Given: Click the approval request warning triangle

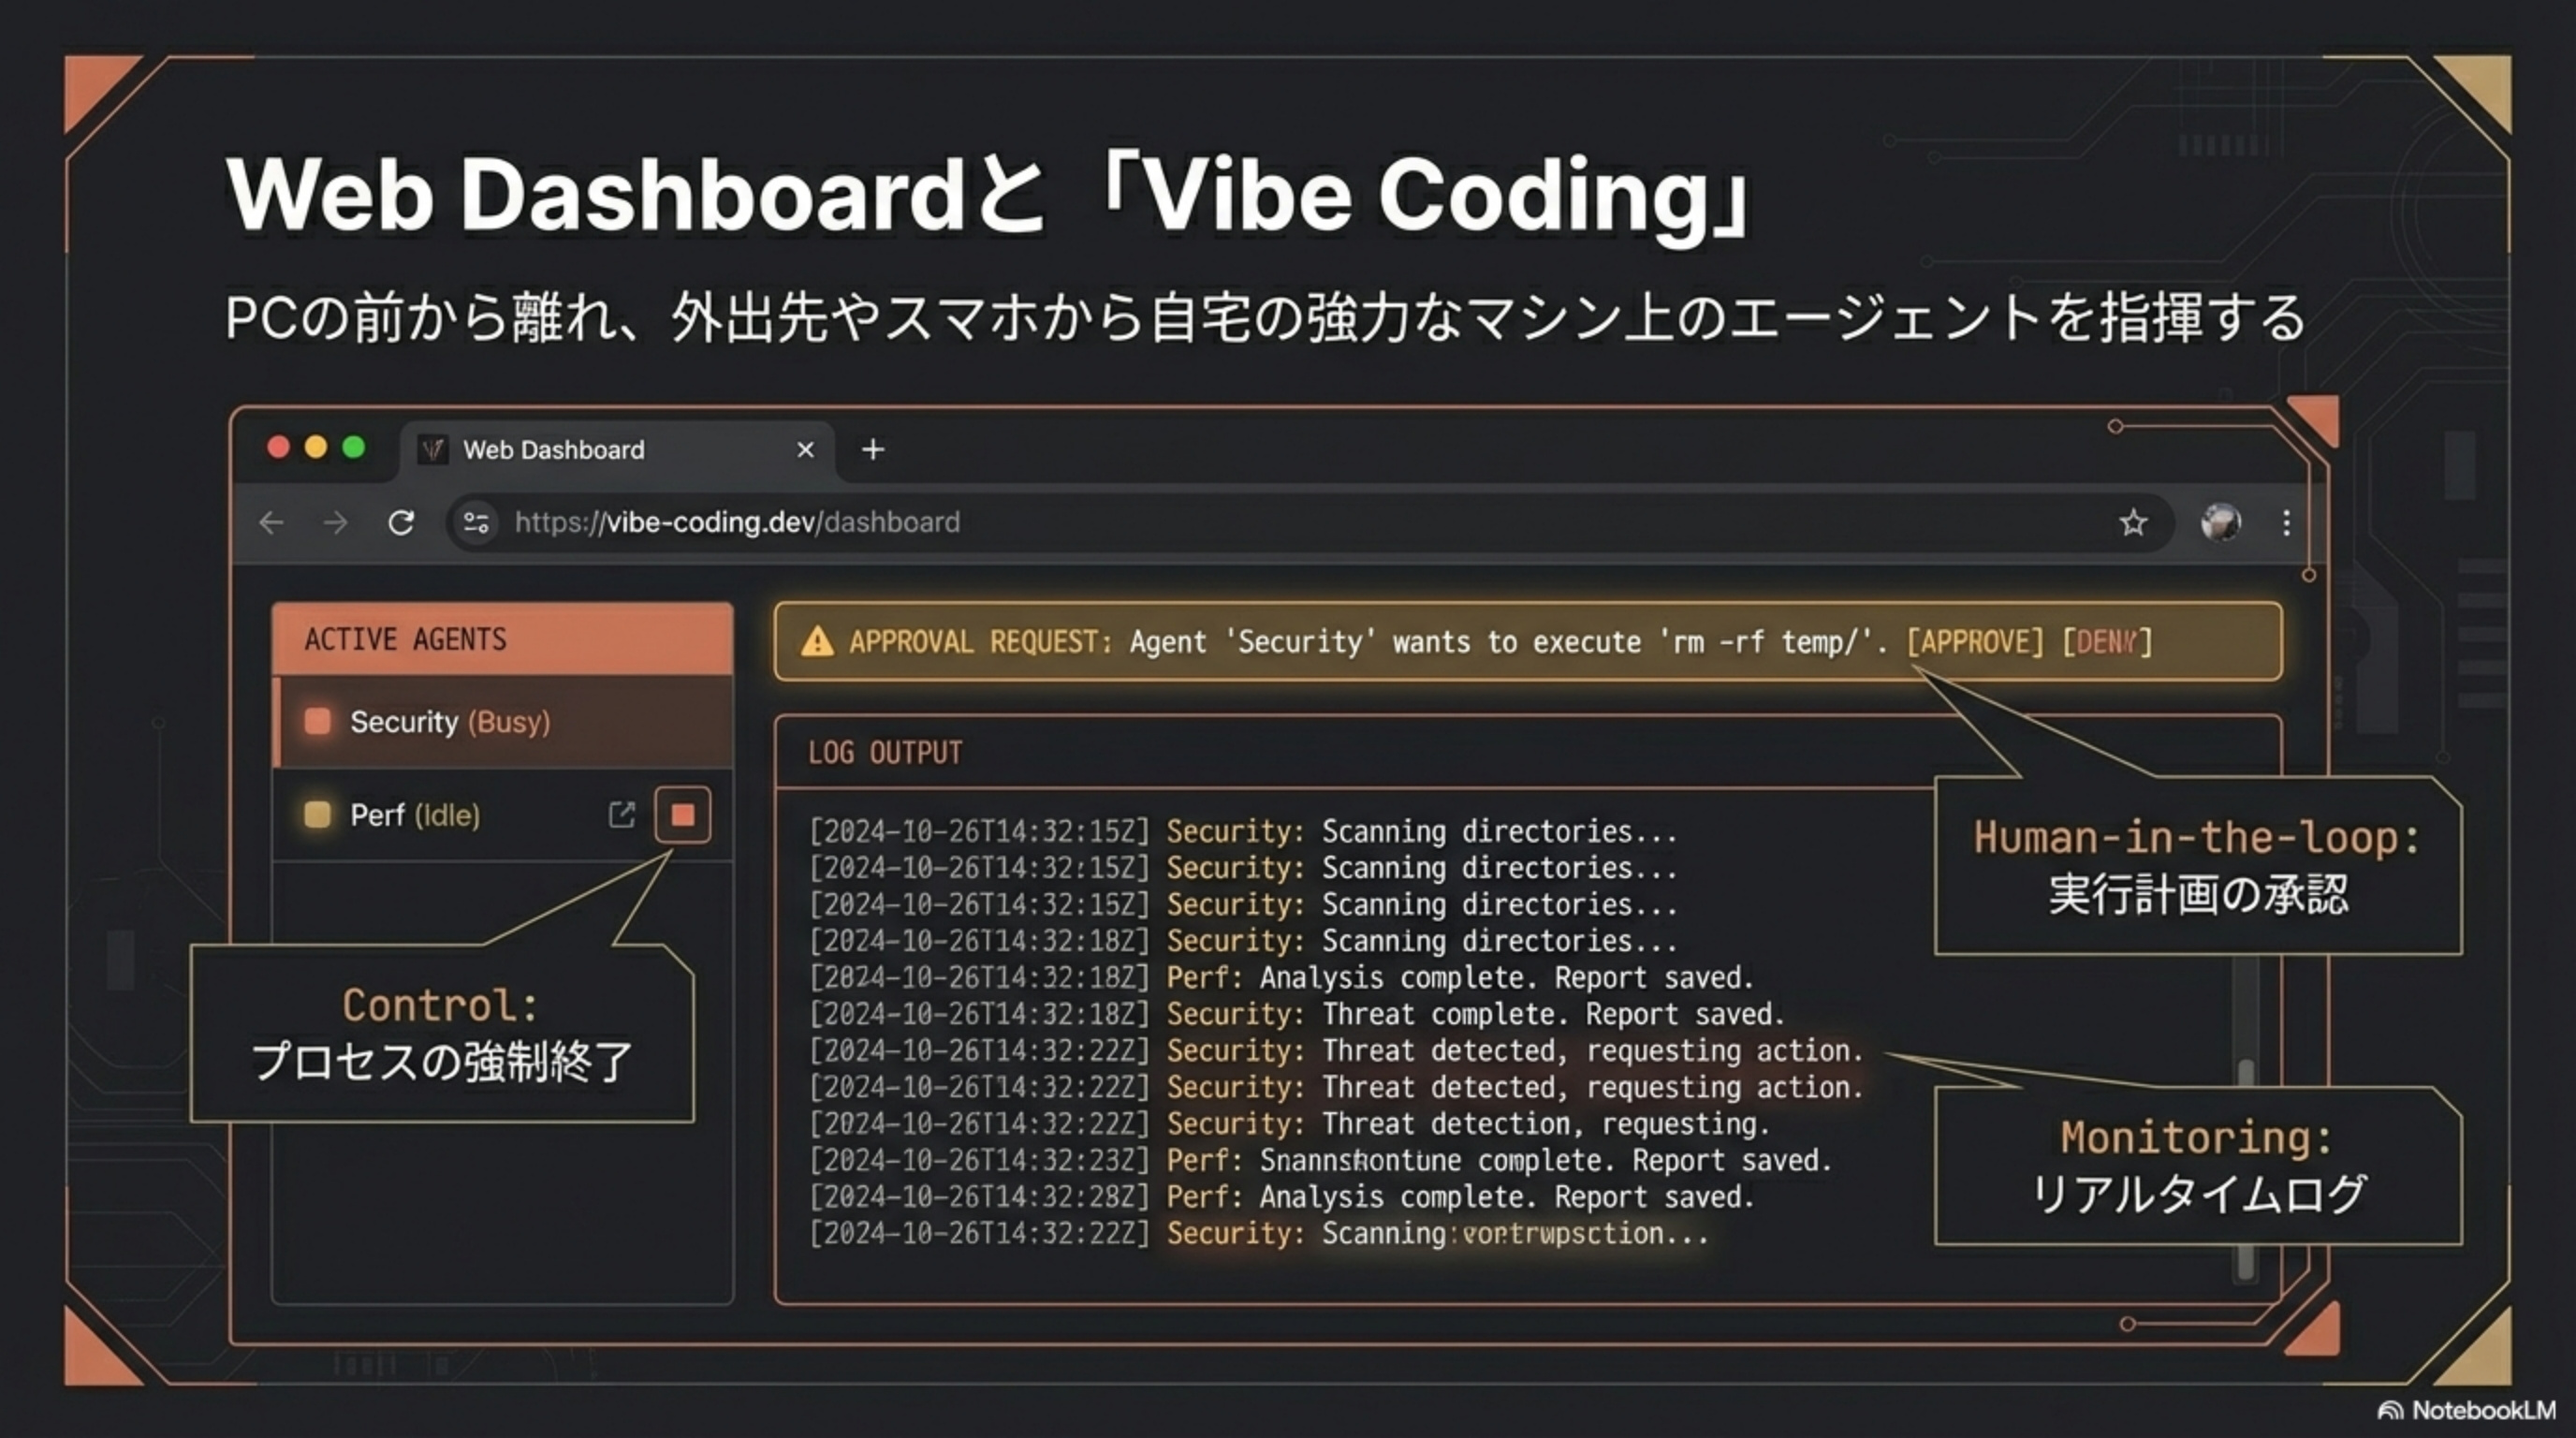Looking at the screenshot, I should pos(817,641).
